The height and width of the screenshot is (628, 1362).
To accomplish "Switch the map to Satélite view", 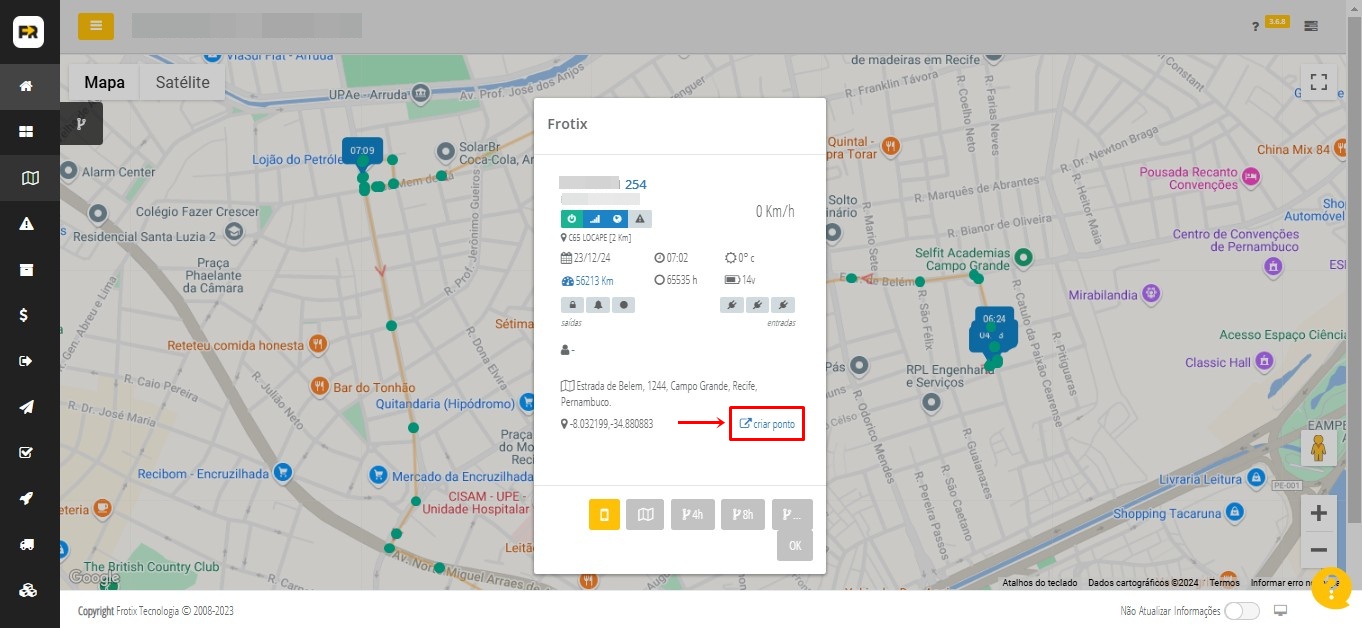I will (182, 83).
